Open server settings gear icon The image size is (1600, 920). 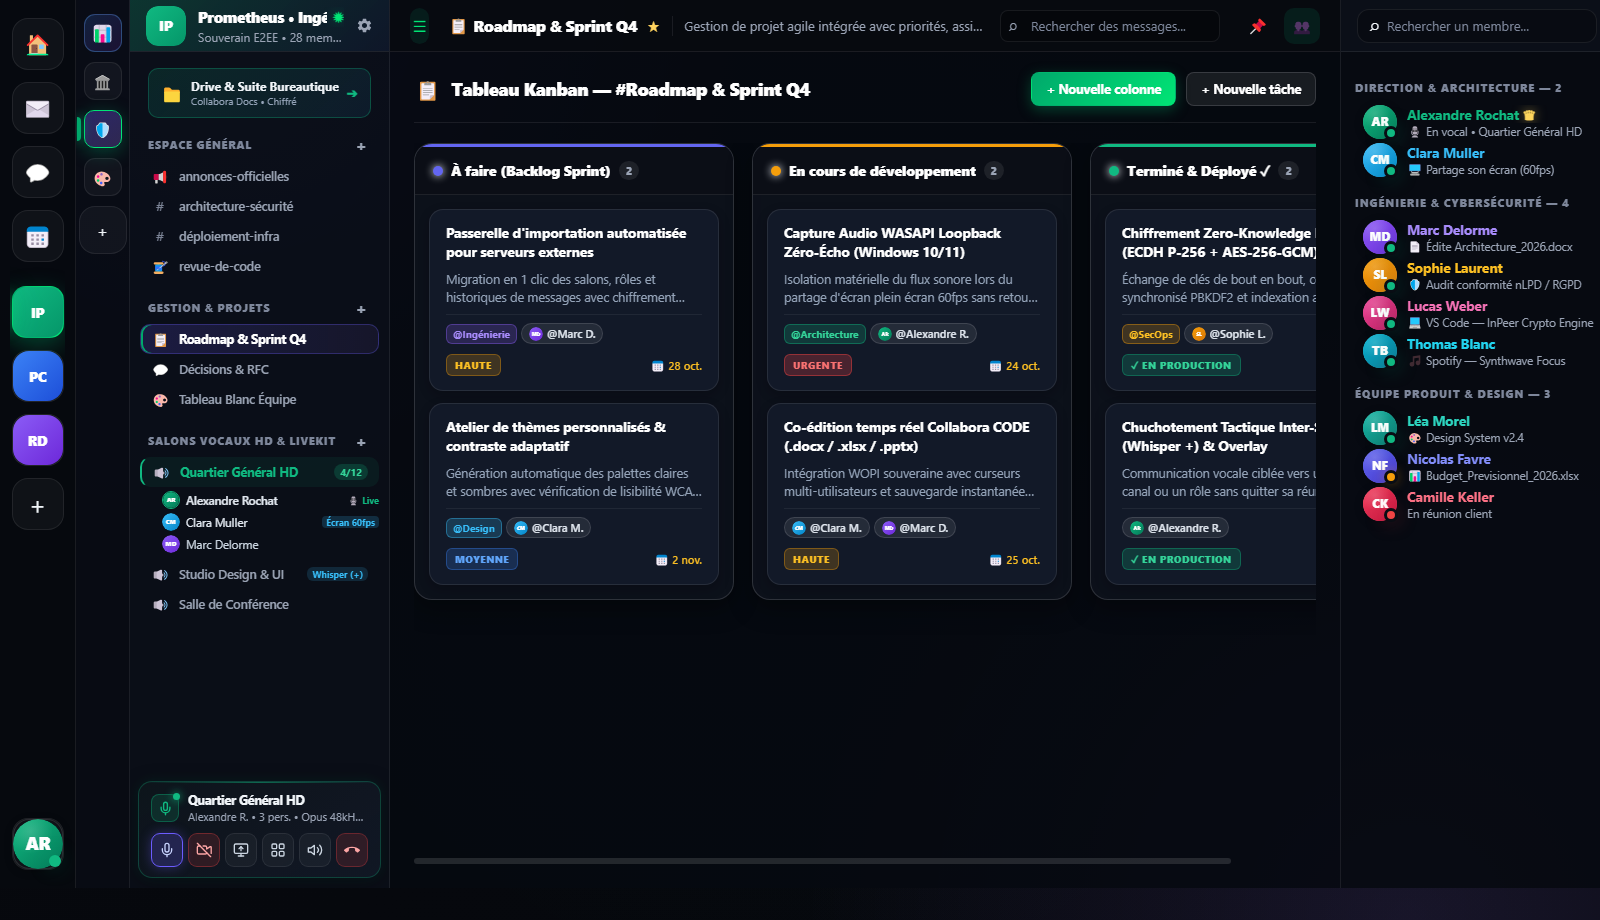coord(364,26)
